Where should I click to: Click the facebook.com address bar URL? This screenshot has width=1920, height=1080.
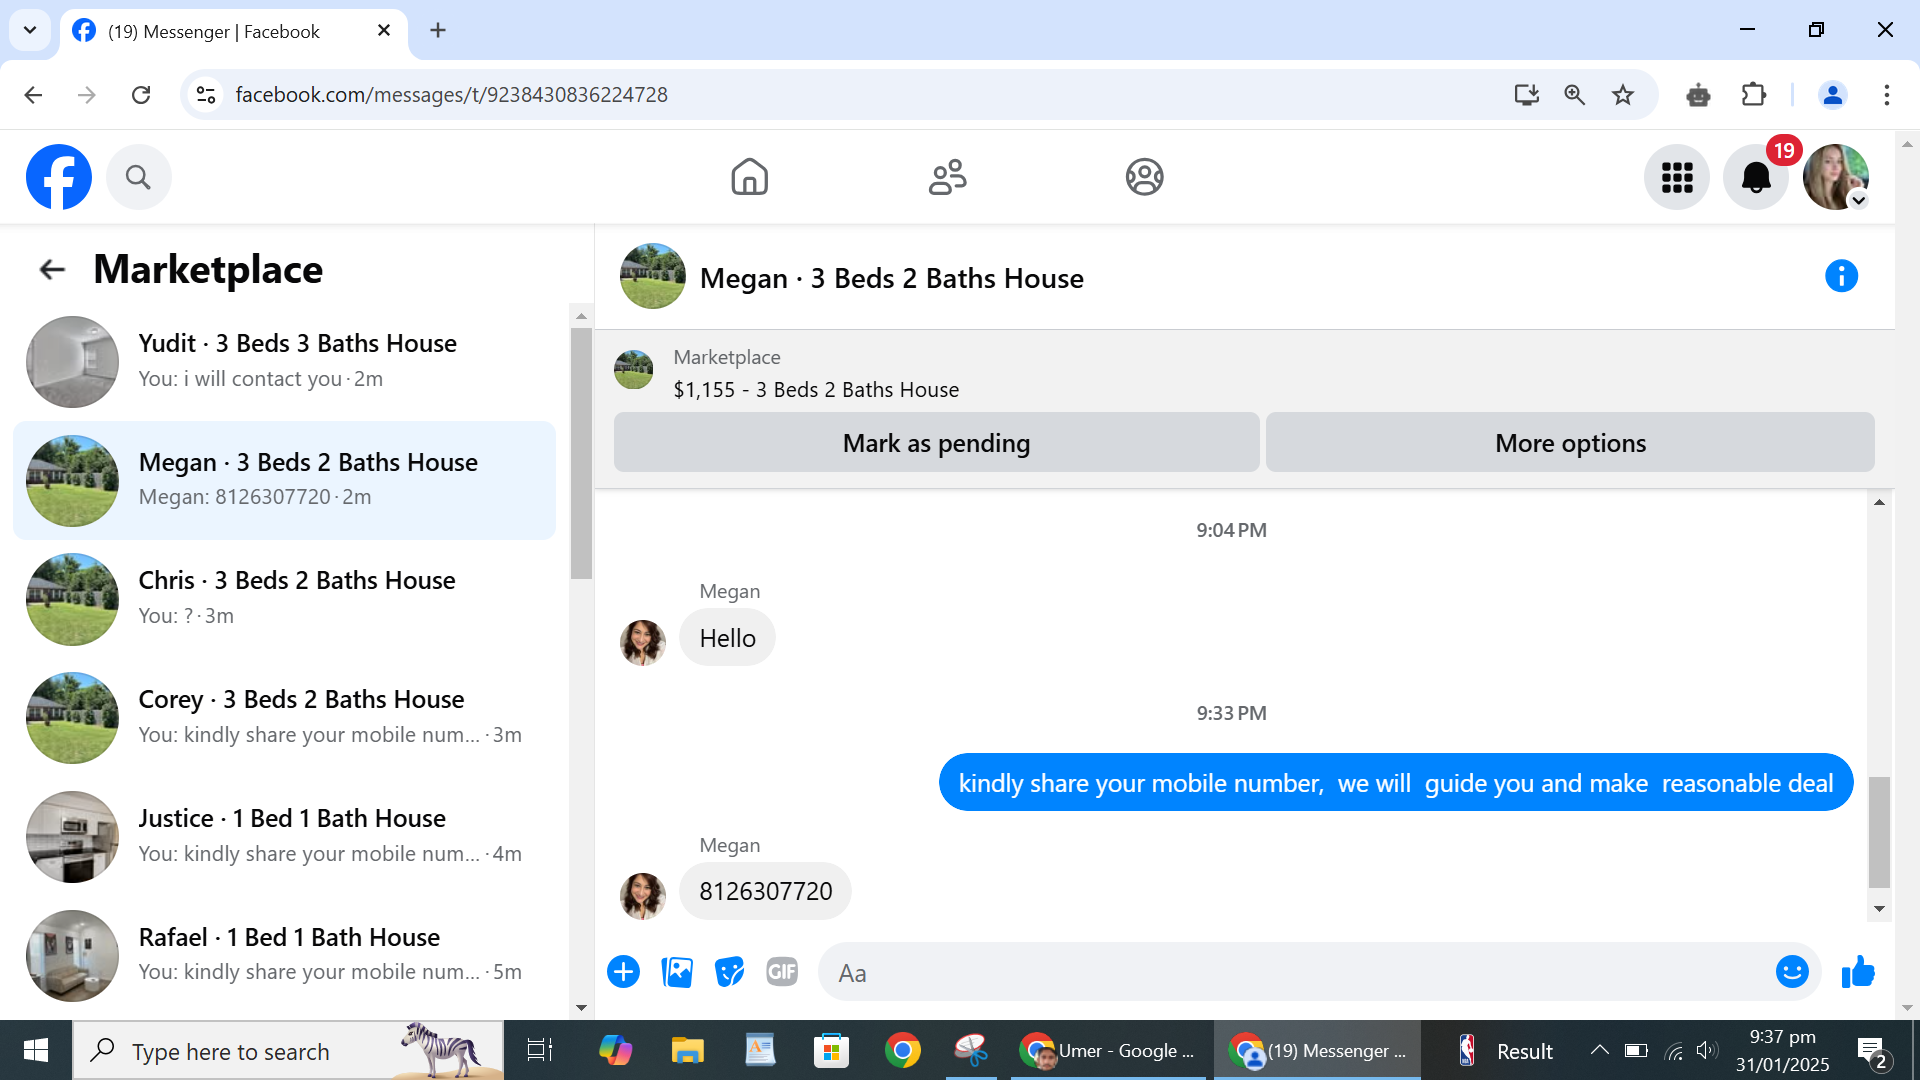[451, 95]
